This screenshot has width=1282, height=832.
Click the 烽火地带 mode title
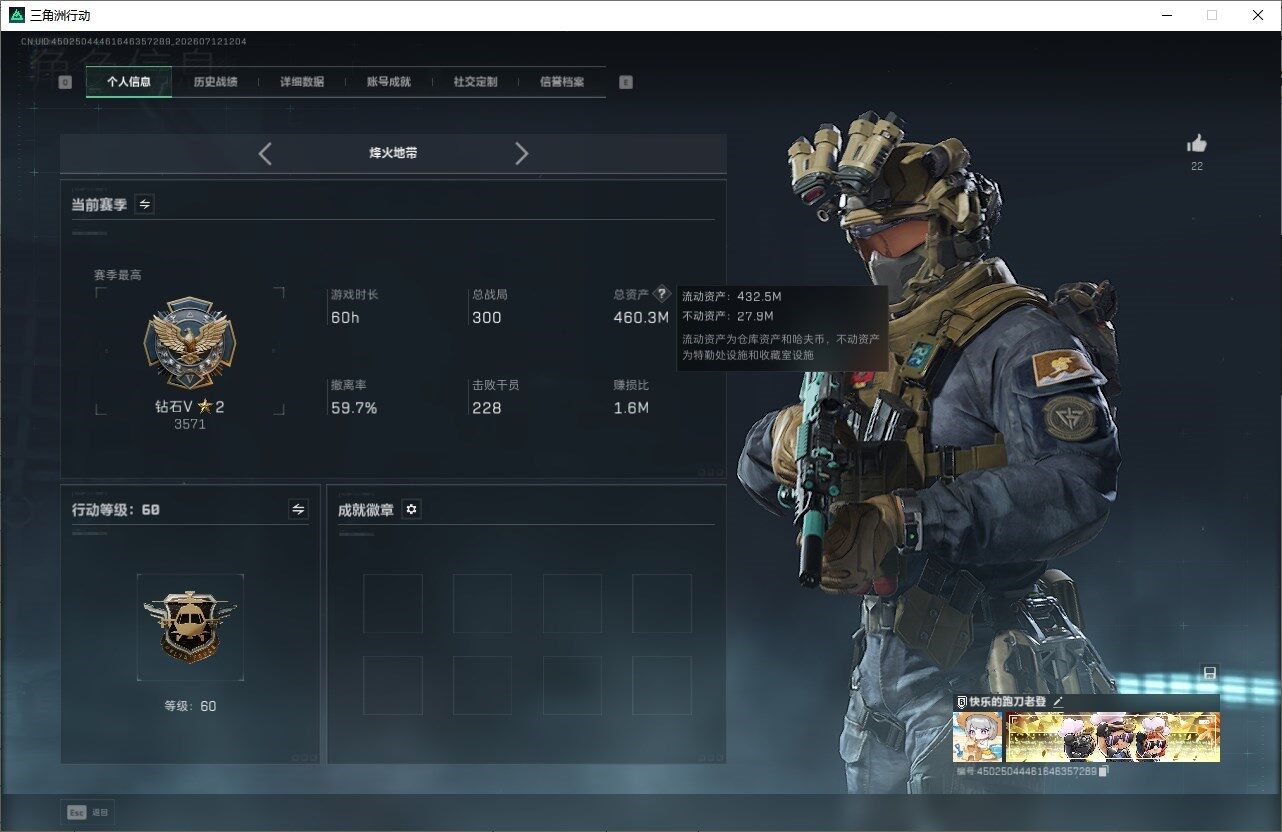pos(393,153)
